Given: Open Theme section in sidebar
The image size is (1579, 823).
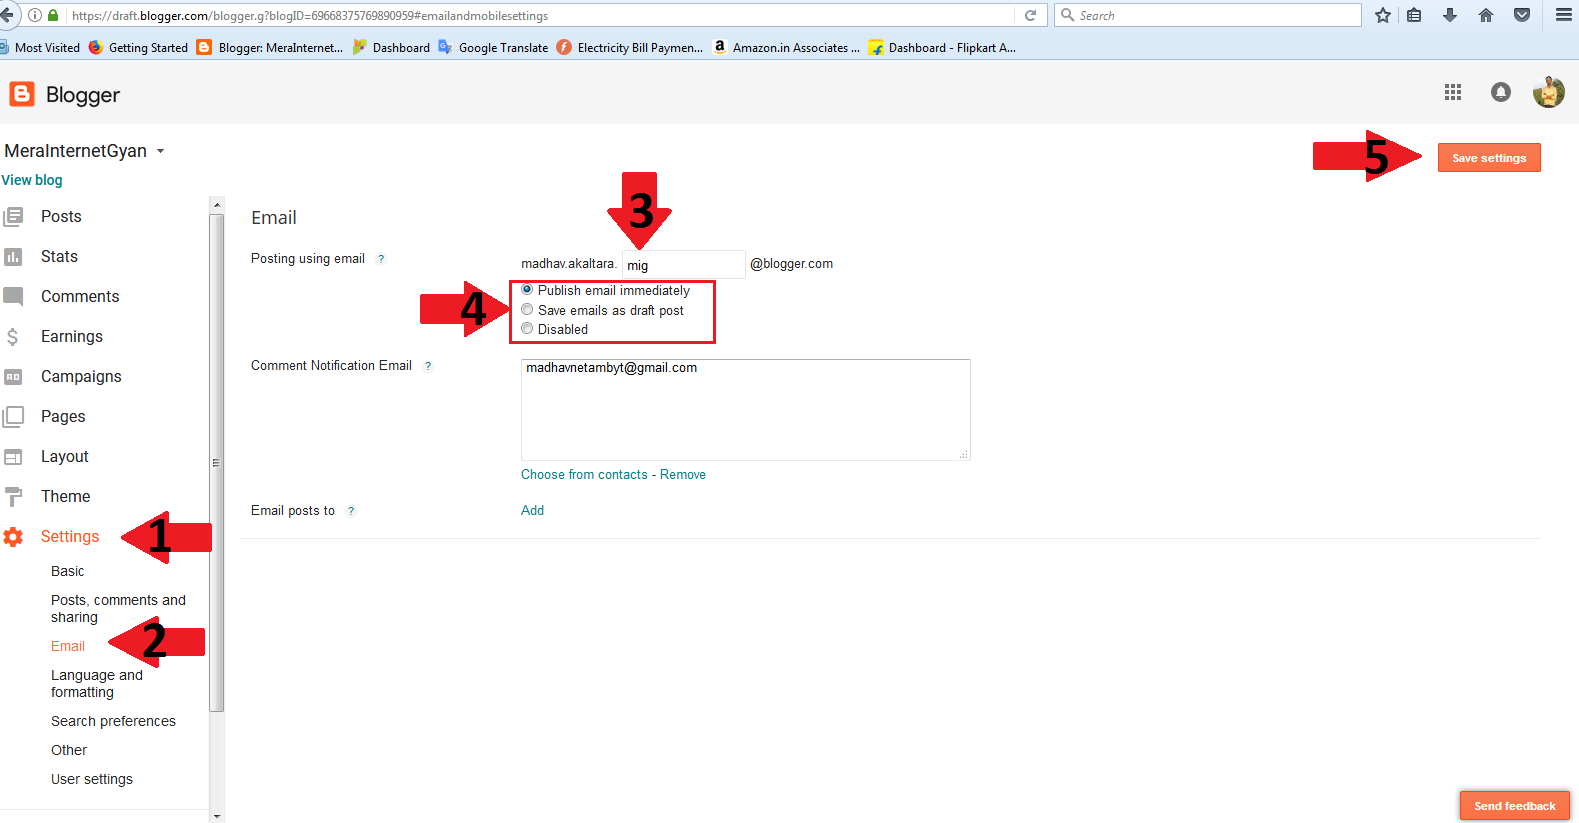Looking at the screenshot, I should tap(65, 496).
